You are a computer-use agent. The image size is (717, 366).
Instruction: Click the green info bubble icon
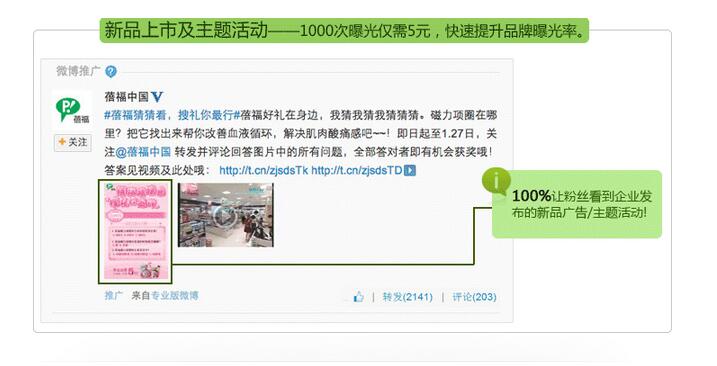click(x=496, y=181)
